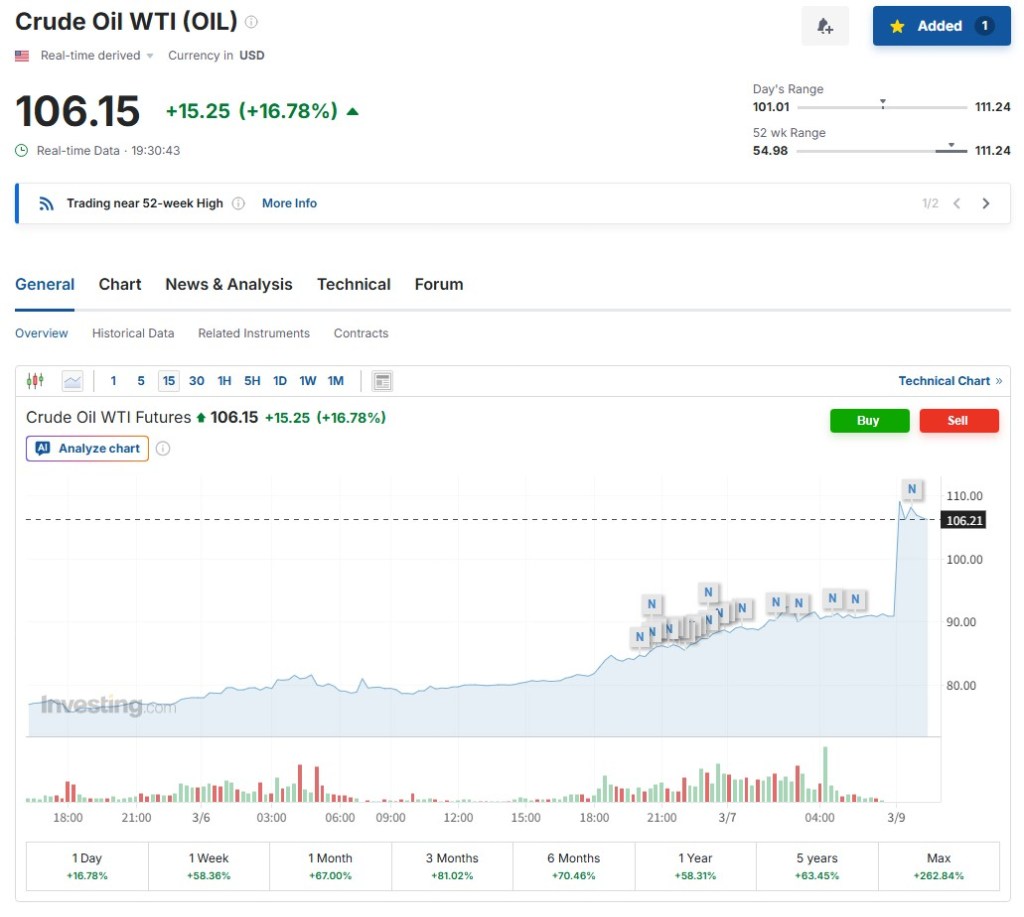This screenshot has height=917, width=1024.
Task: Click info icon beside Trading near 52-week High
Action: tap(238, 204)
